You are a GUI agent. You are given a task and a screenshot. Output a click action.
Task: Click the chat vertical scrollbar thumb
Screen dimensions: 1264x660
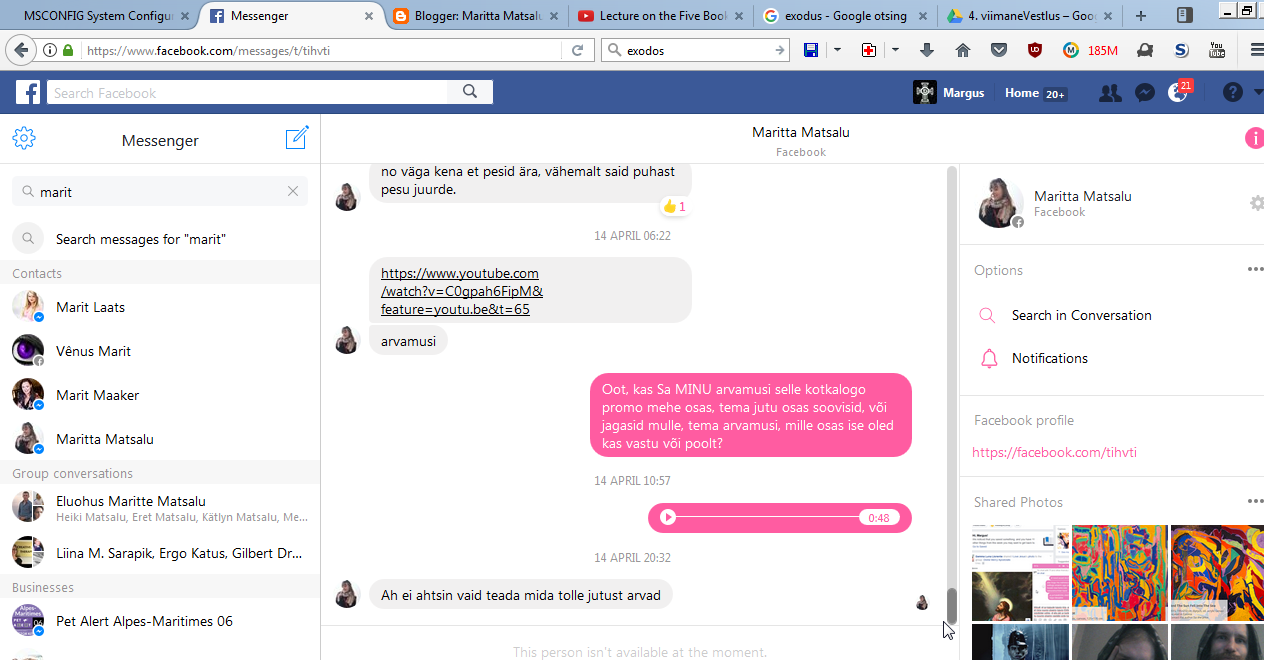(952, 606)
